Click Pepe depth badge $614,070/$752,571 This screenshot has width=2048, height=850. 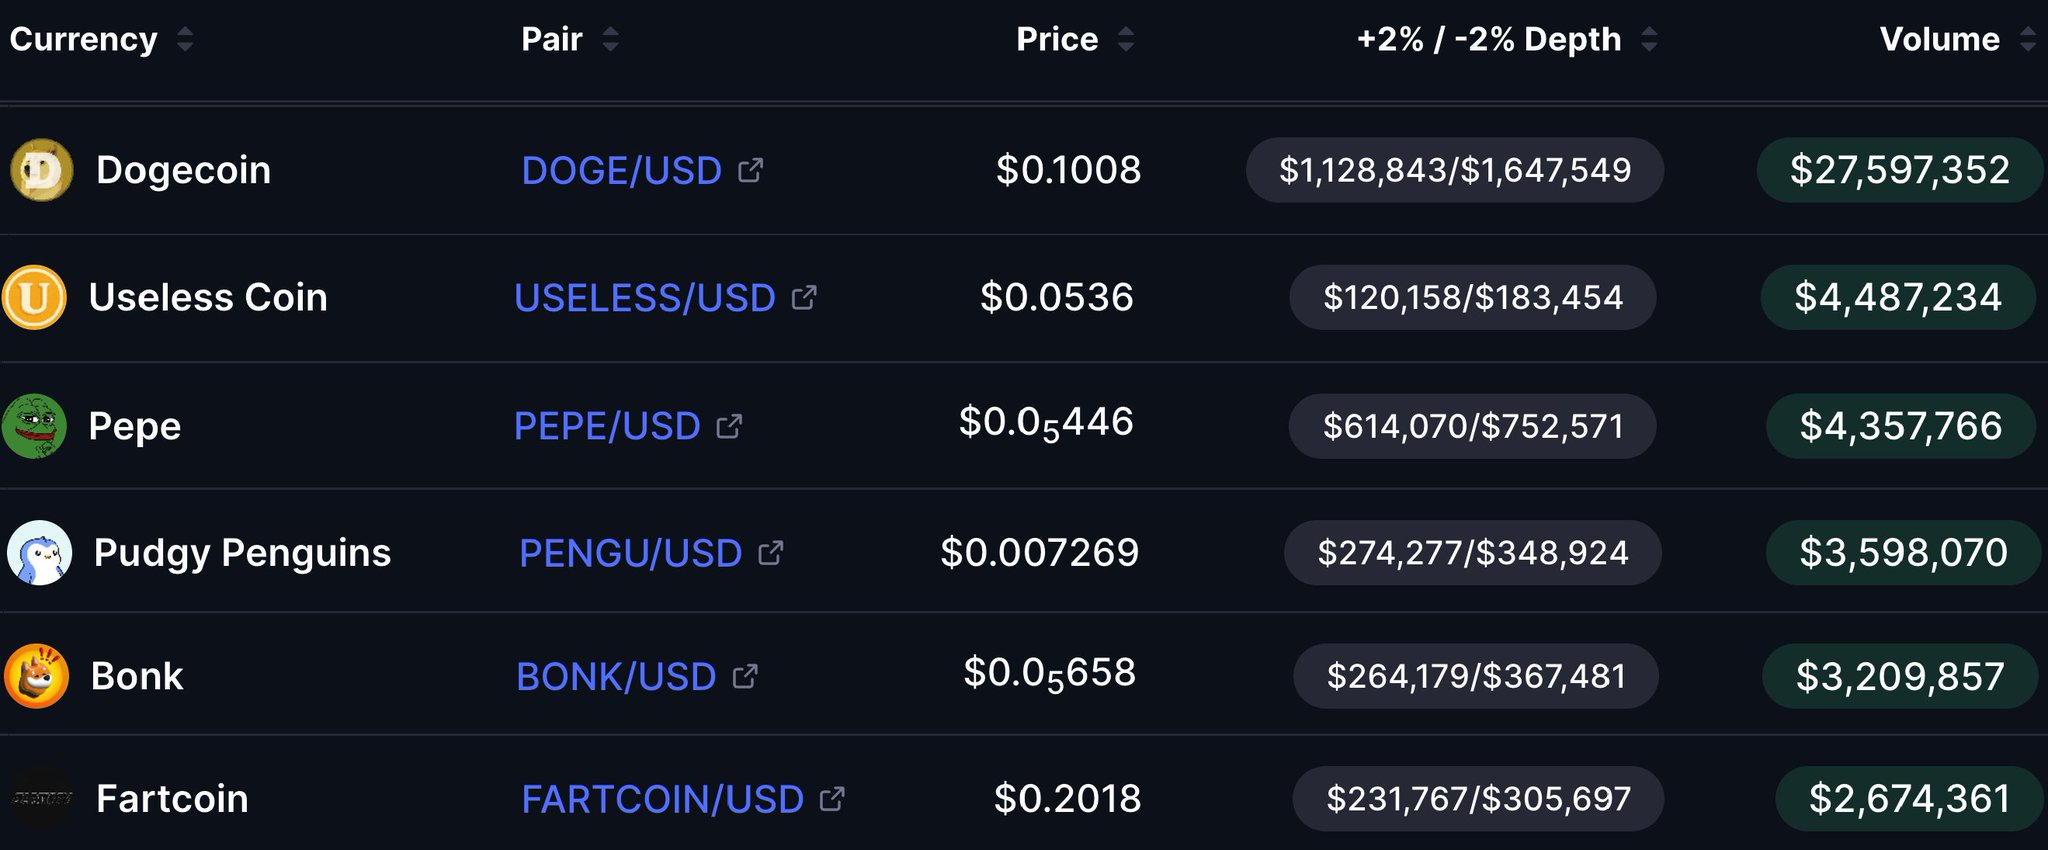tap(1472, 426)
